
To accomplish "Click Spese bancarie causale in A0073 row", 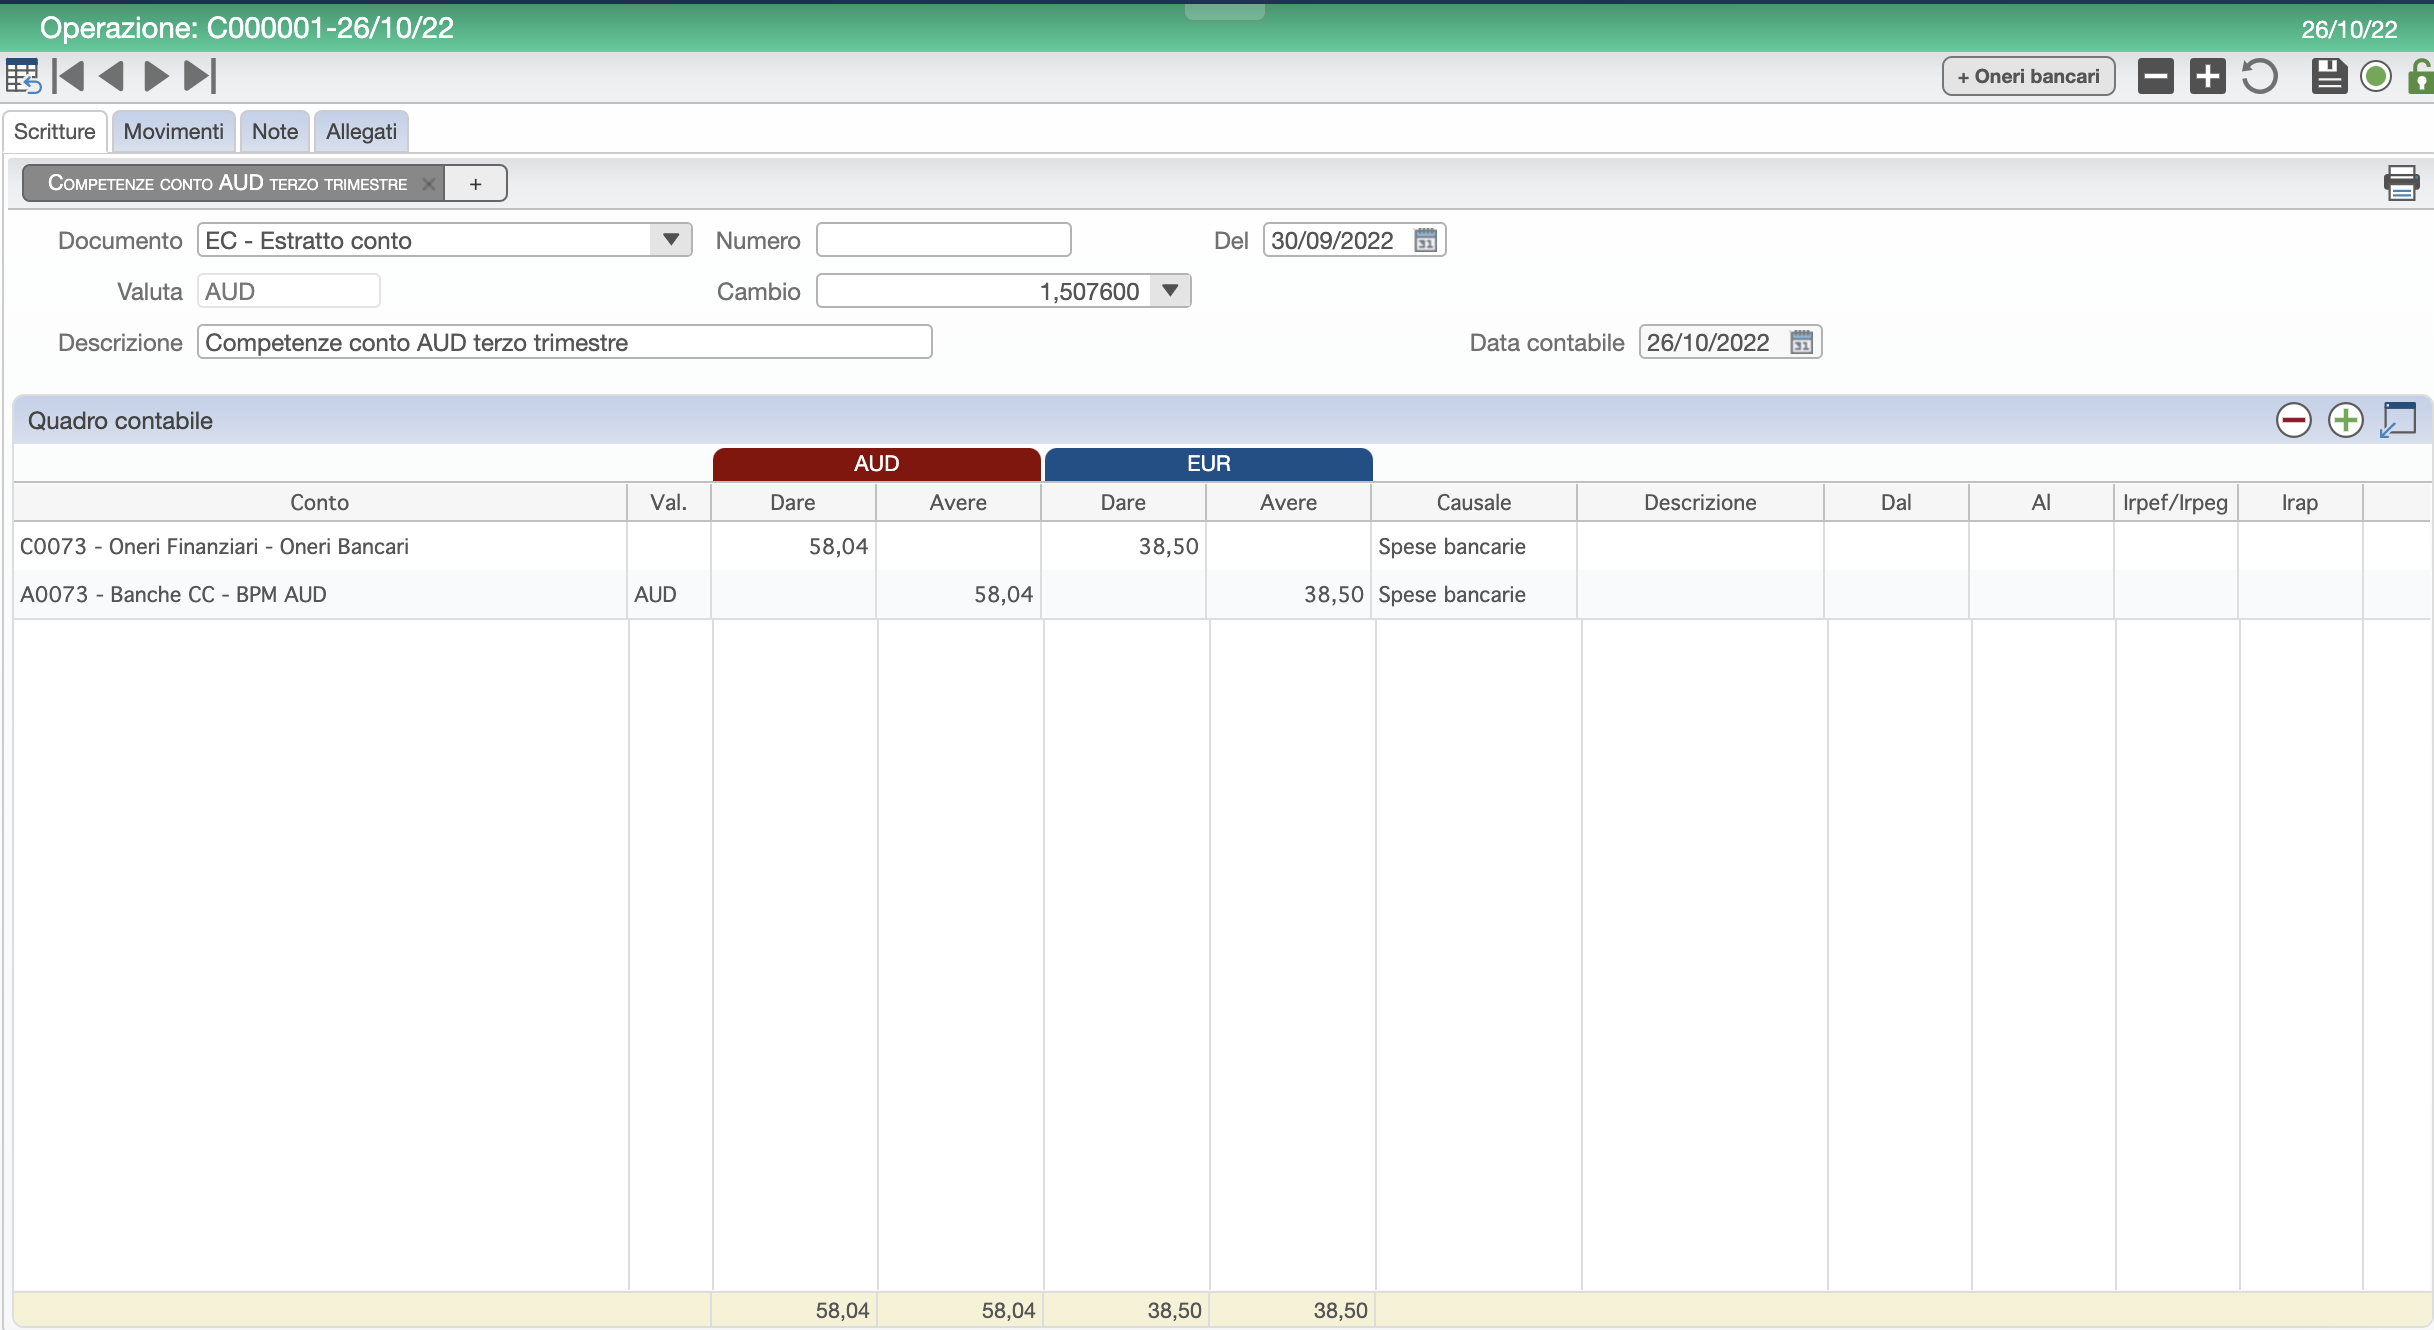I will tap(1451, 594).
